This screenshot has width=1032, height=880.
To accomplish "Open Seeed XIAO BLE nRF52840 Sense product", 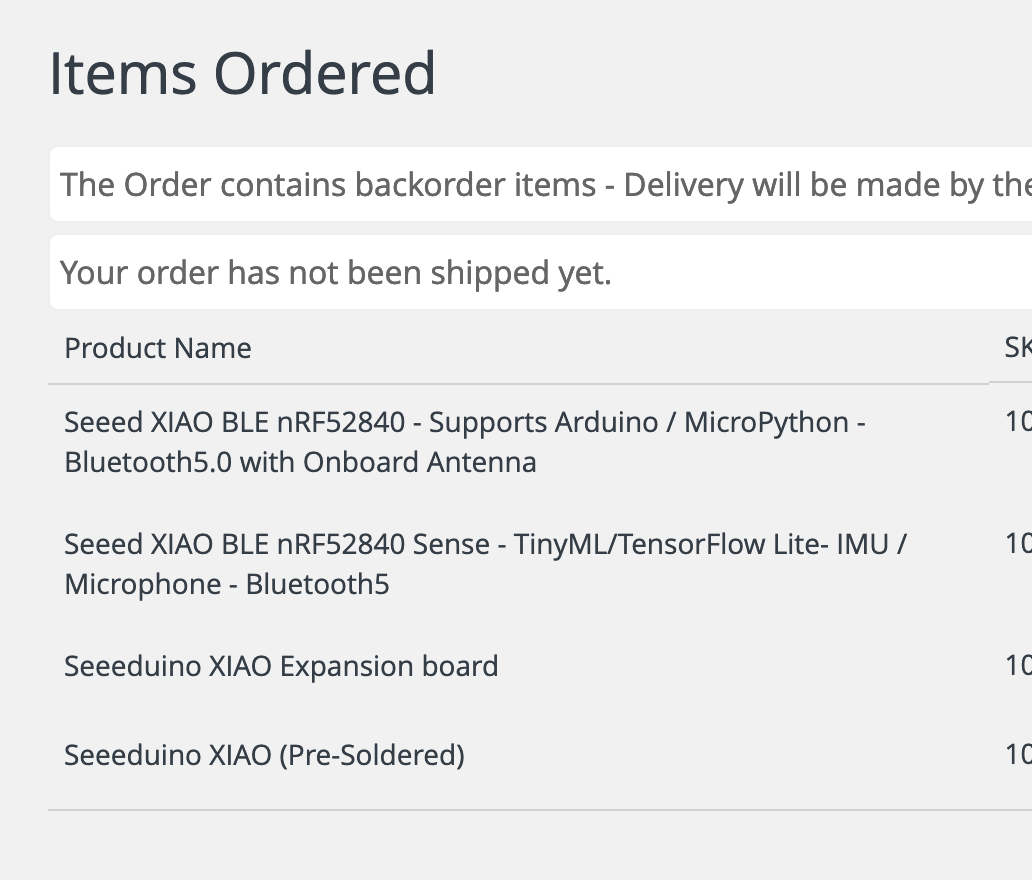I will (485, 563).
